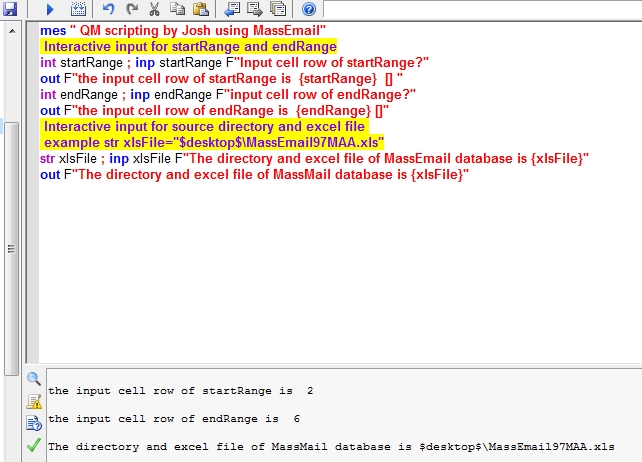Click the green checkmark icon

pyautogui.click(x=33, y=445)
